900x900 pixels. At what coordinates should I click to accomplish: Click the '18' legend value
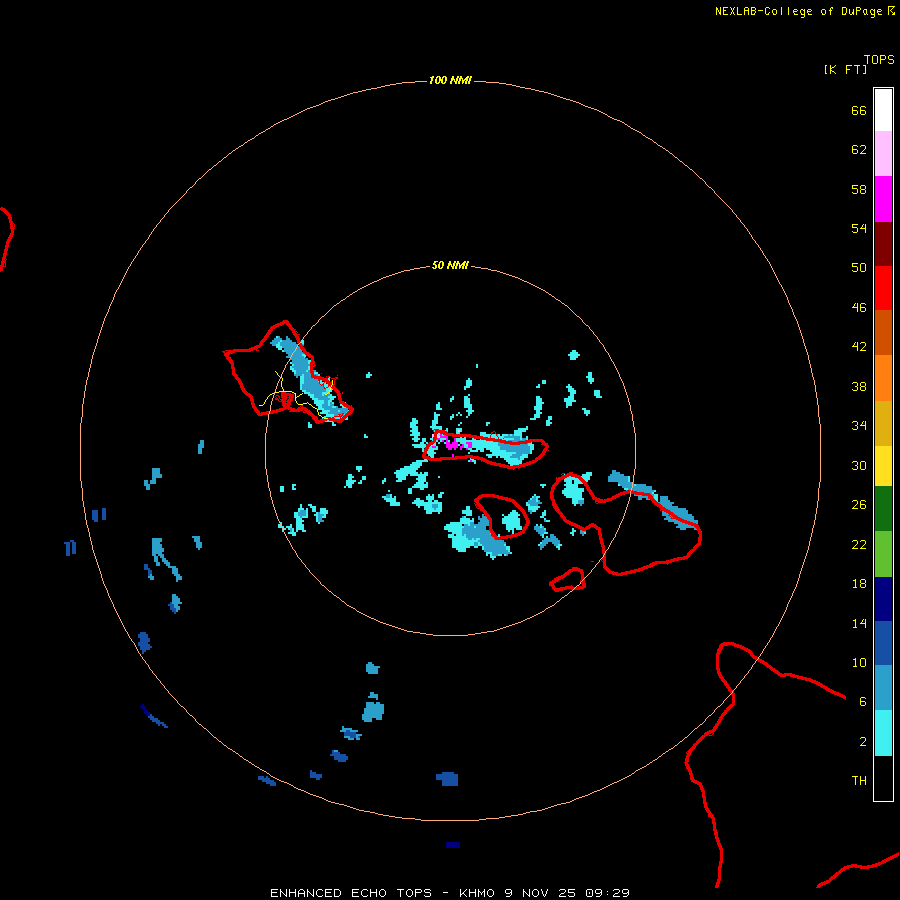(859, 584)
